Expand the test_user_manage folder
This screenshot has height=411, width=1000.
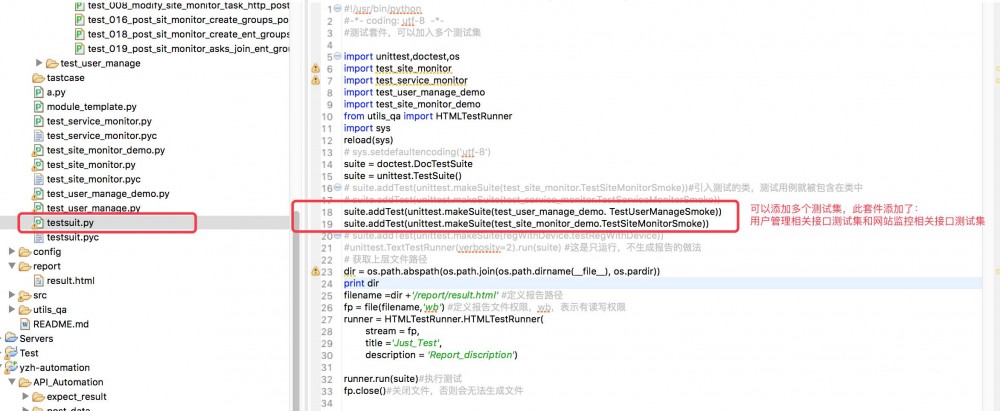coord(39,63)
